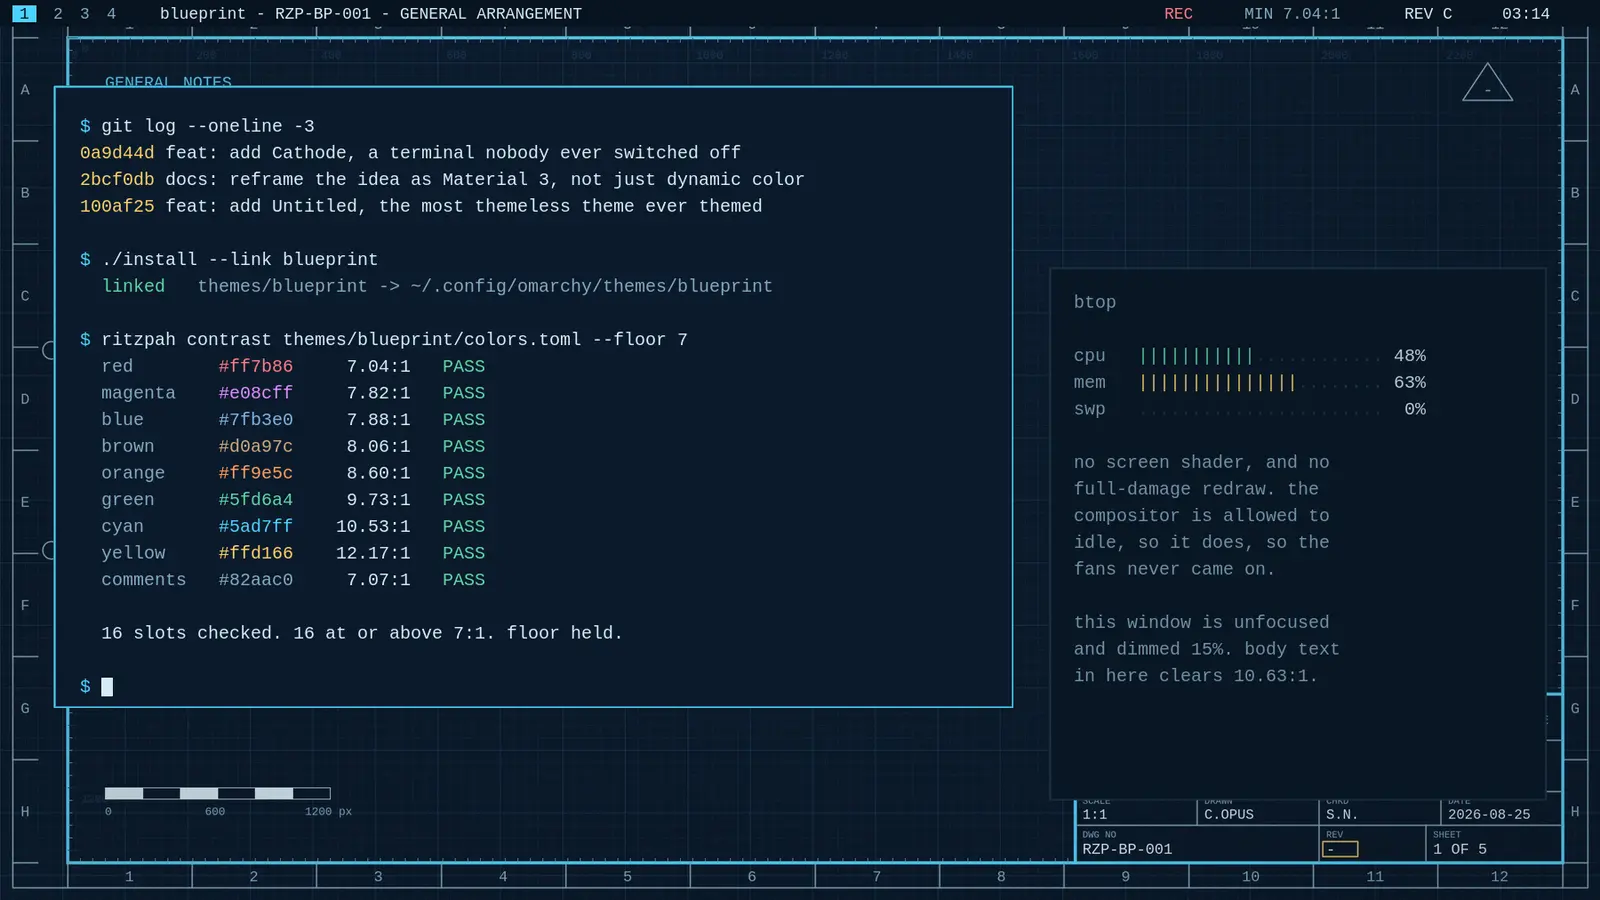Click the 12.17:1 ratio in yellow row
This screenshot has width=1600, height=900.
[x=373, y=553]
